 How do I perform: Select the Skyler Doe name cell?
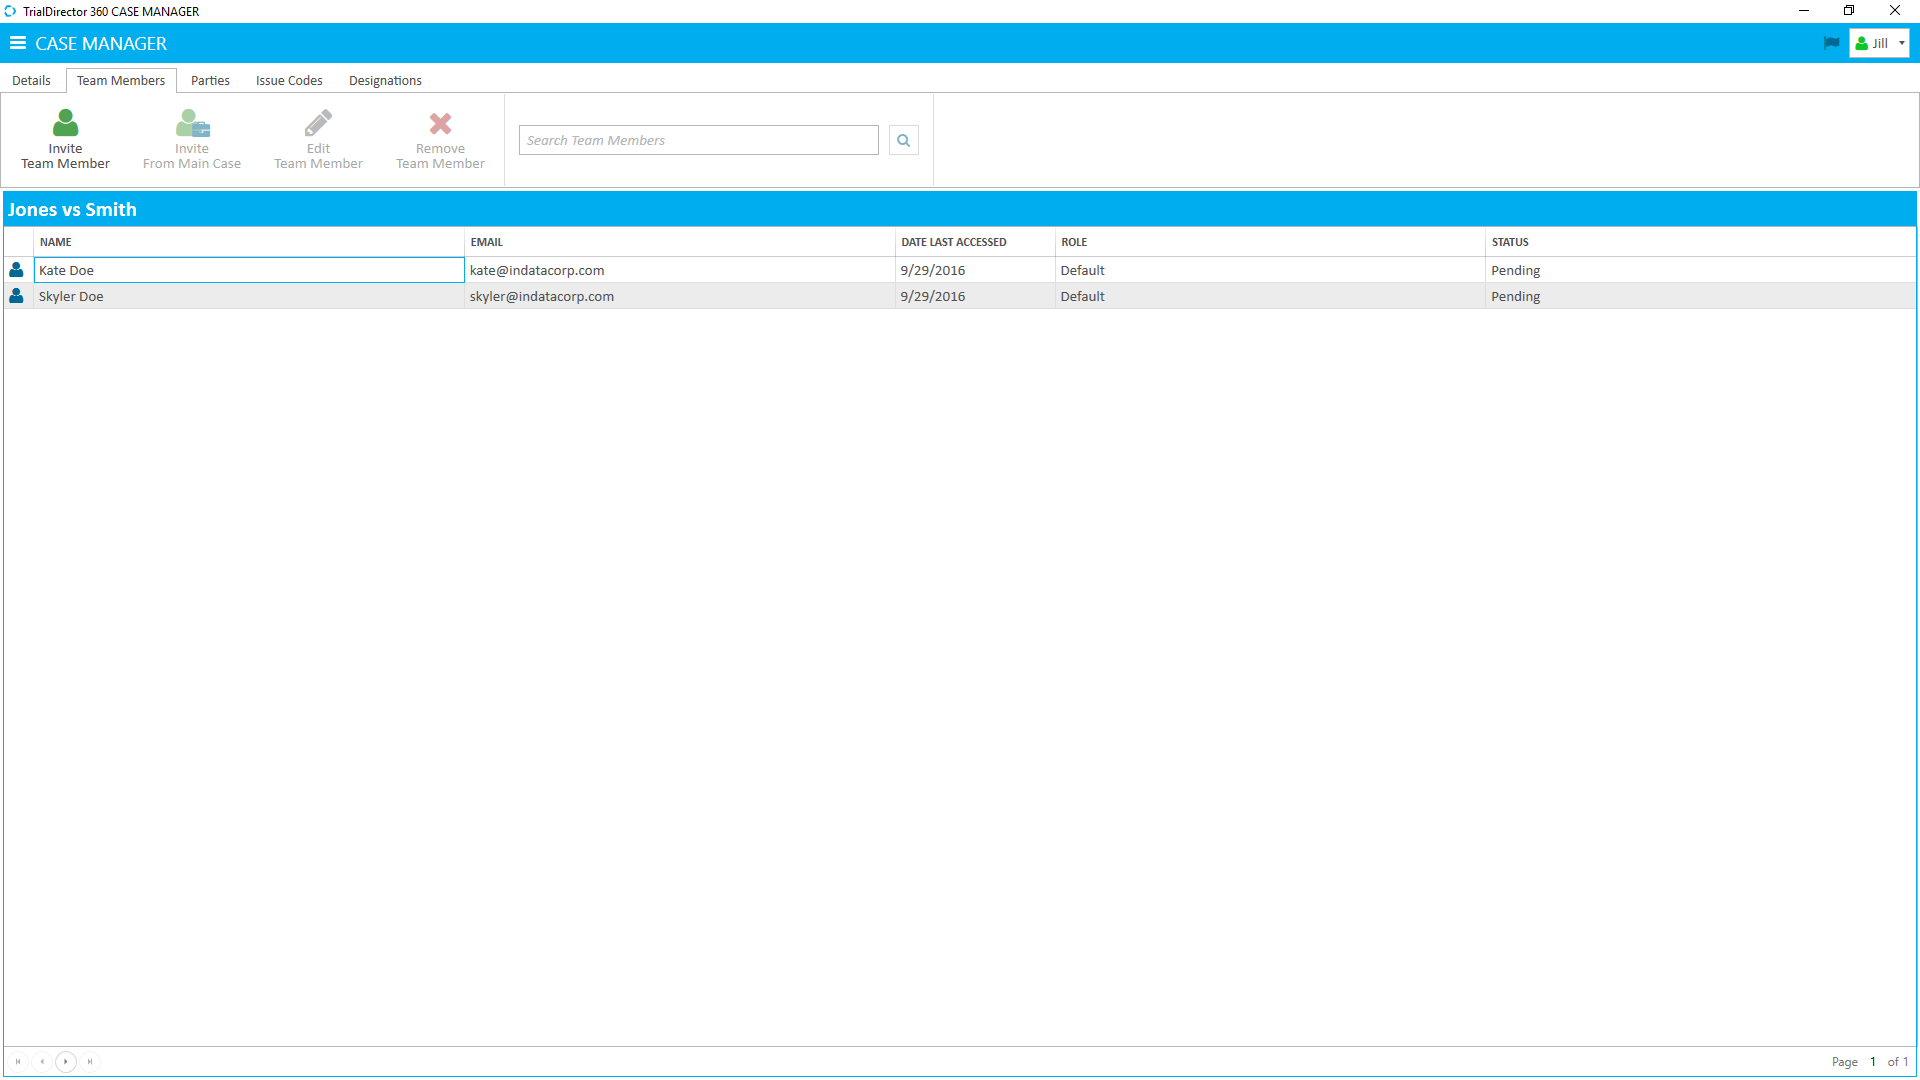click(x=249, y=296)
